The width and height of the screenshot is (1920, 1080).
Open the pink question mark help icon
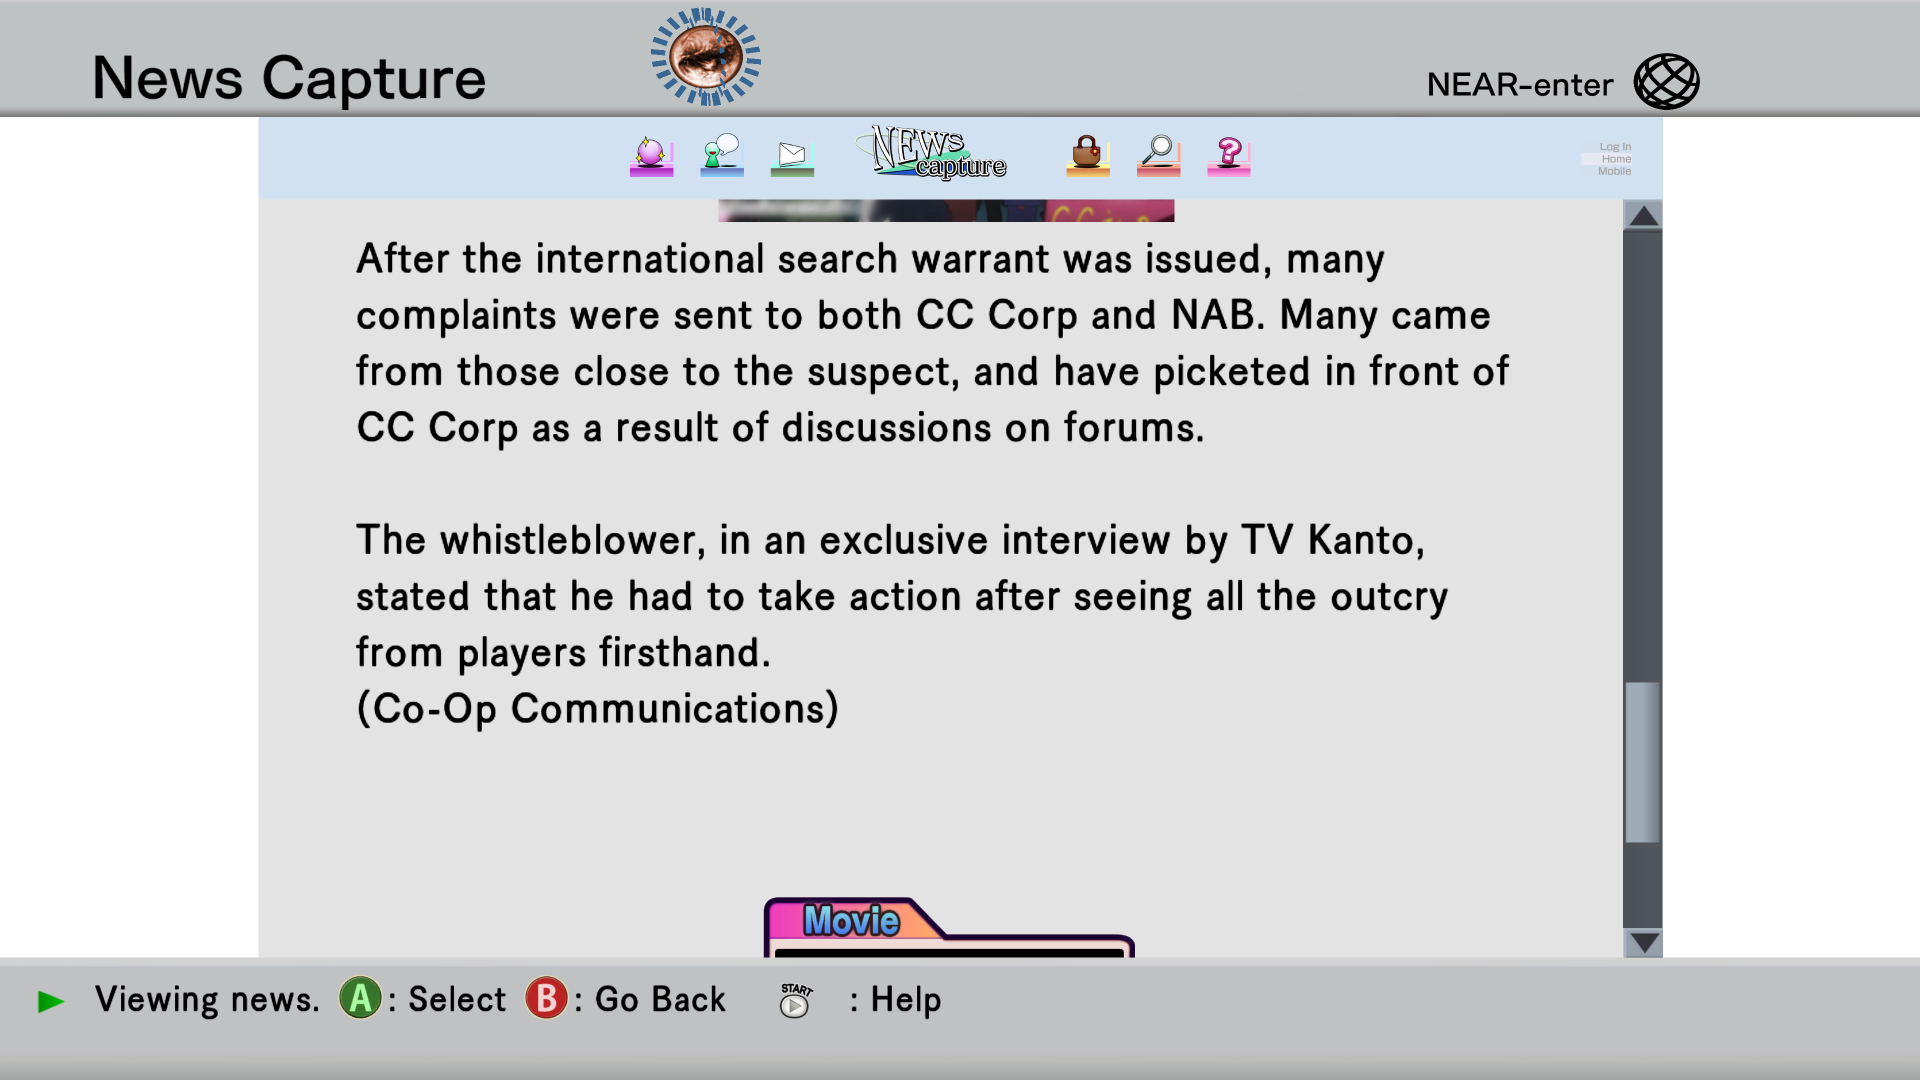(1229, 155)
